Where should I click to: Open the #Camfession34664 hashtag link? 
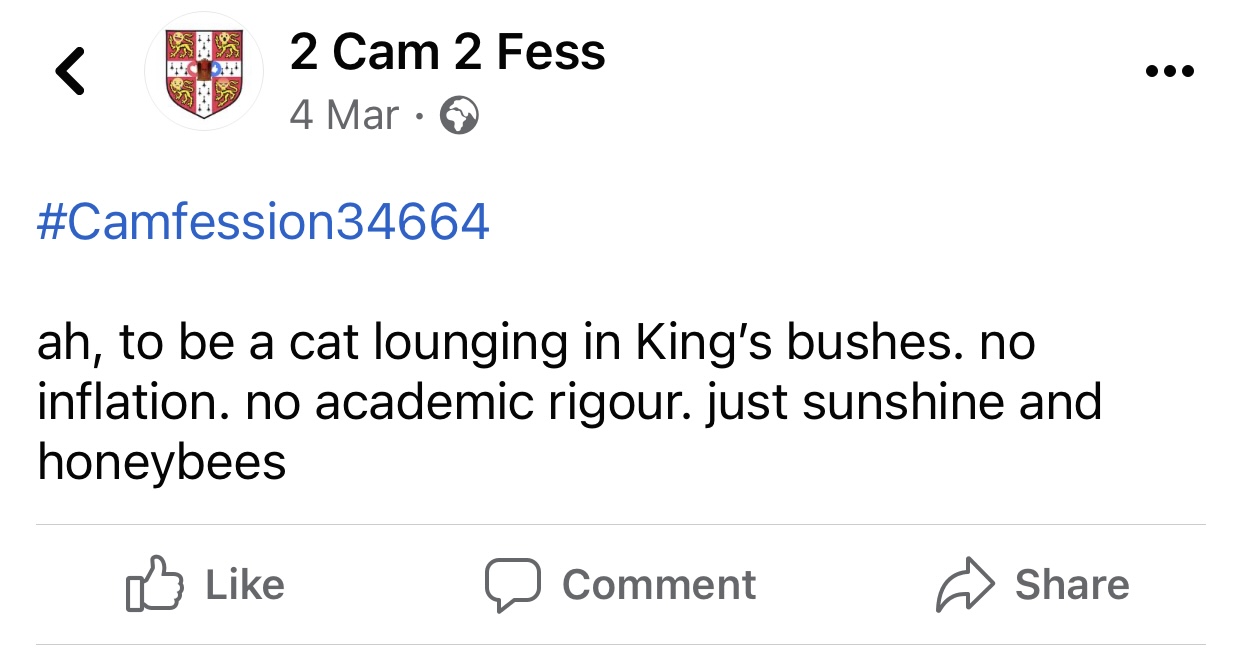click(x=264, y=221)
